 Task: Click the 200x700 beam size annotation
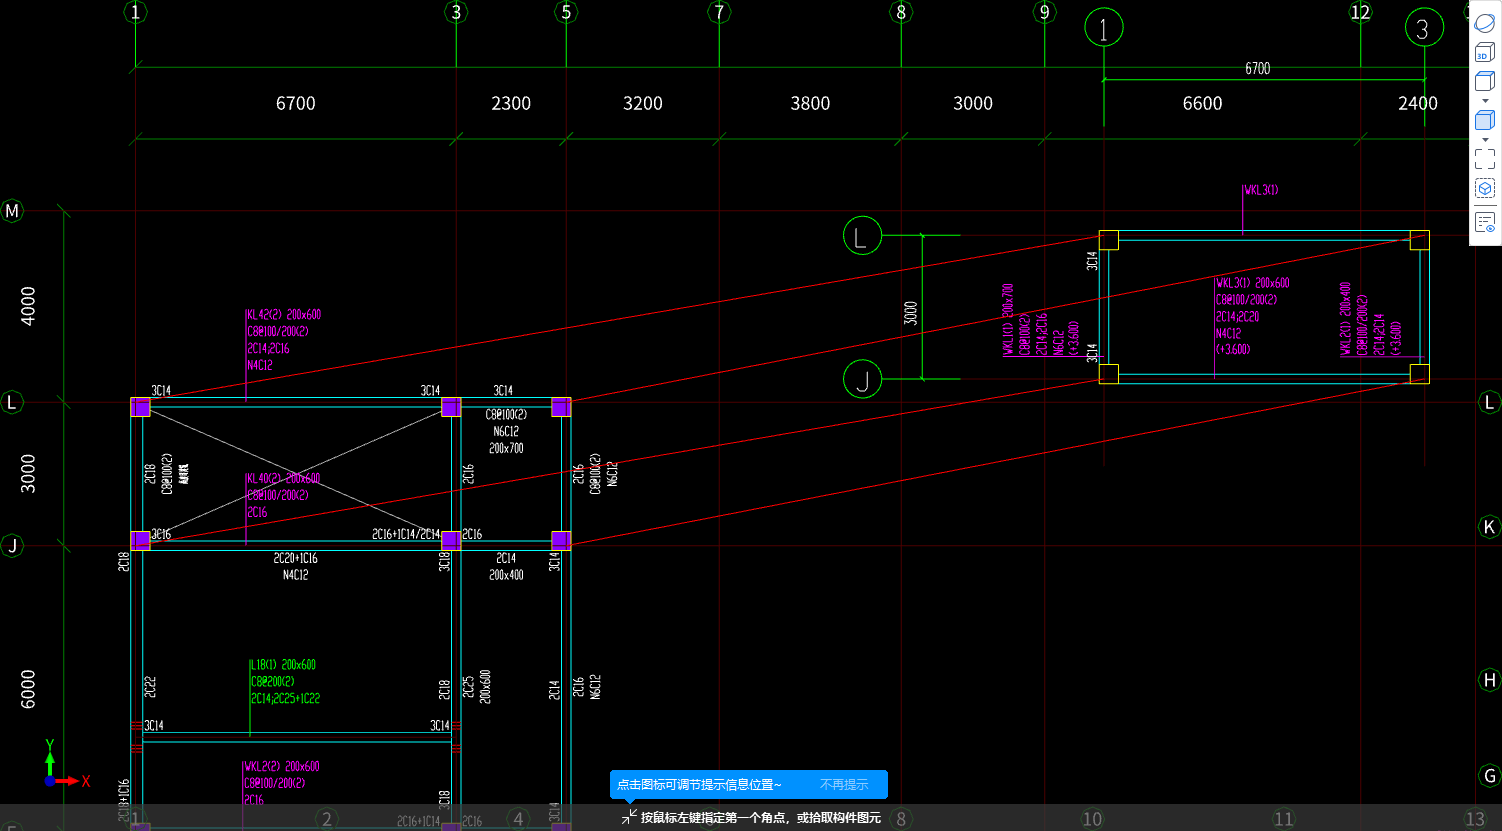506,448
